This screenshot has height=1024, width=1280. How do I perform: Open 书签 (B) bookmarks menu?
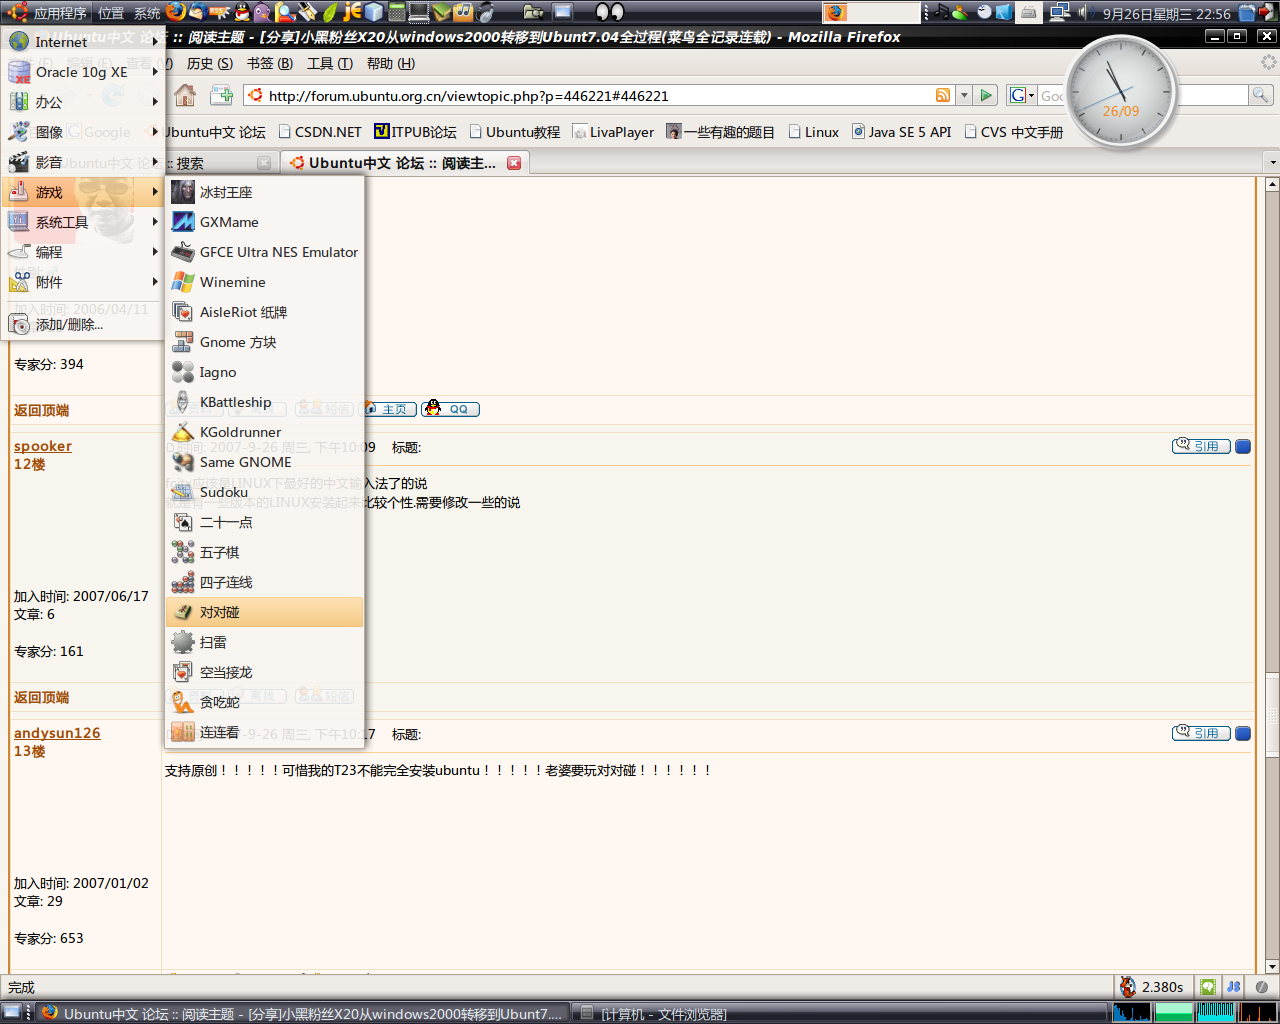[270, 63]
